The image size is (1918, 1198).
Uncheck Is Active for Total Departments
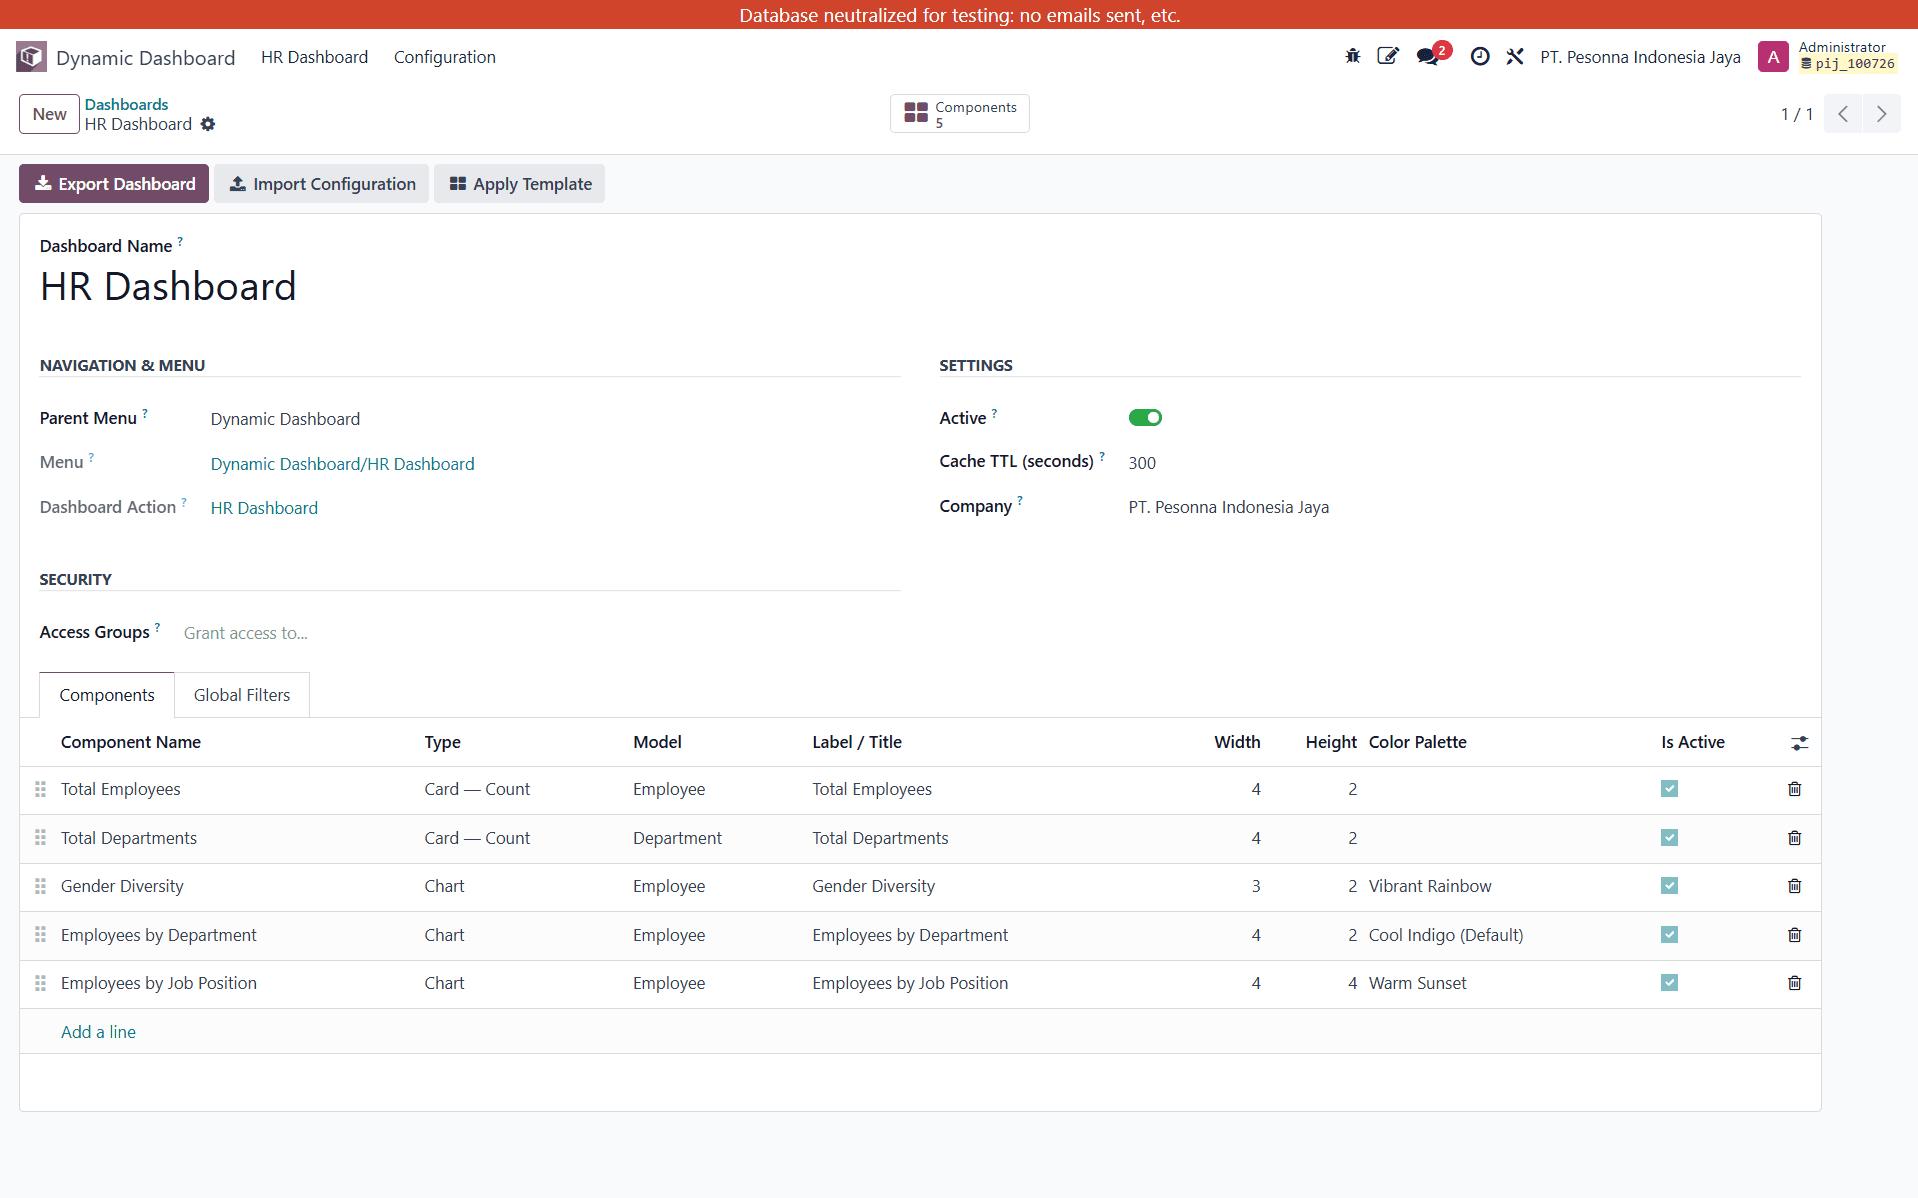point(1669,838)
